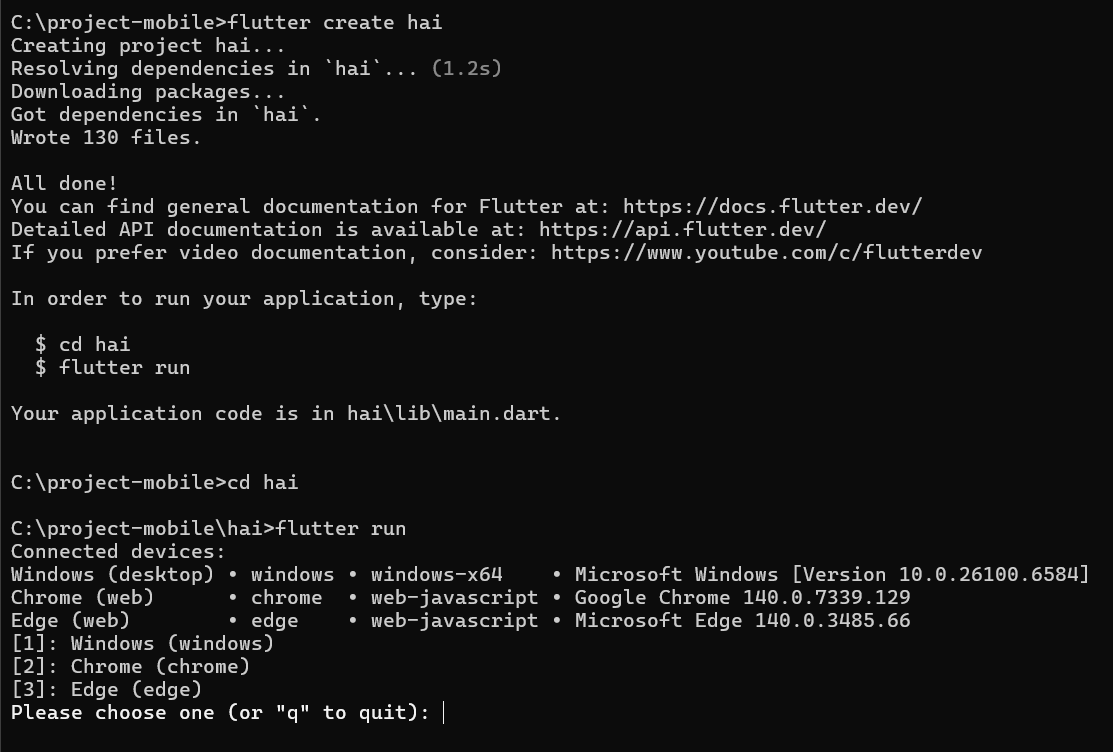The image size is (1113, 752).
Task: Click the "Chrome (web)" device name
Action: click(x=82, y=598)
